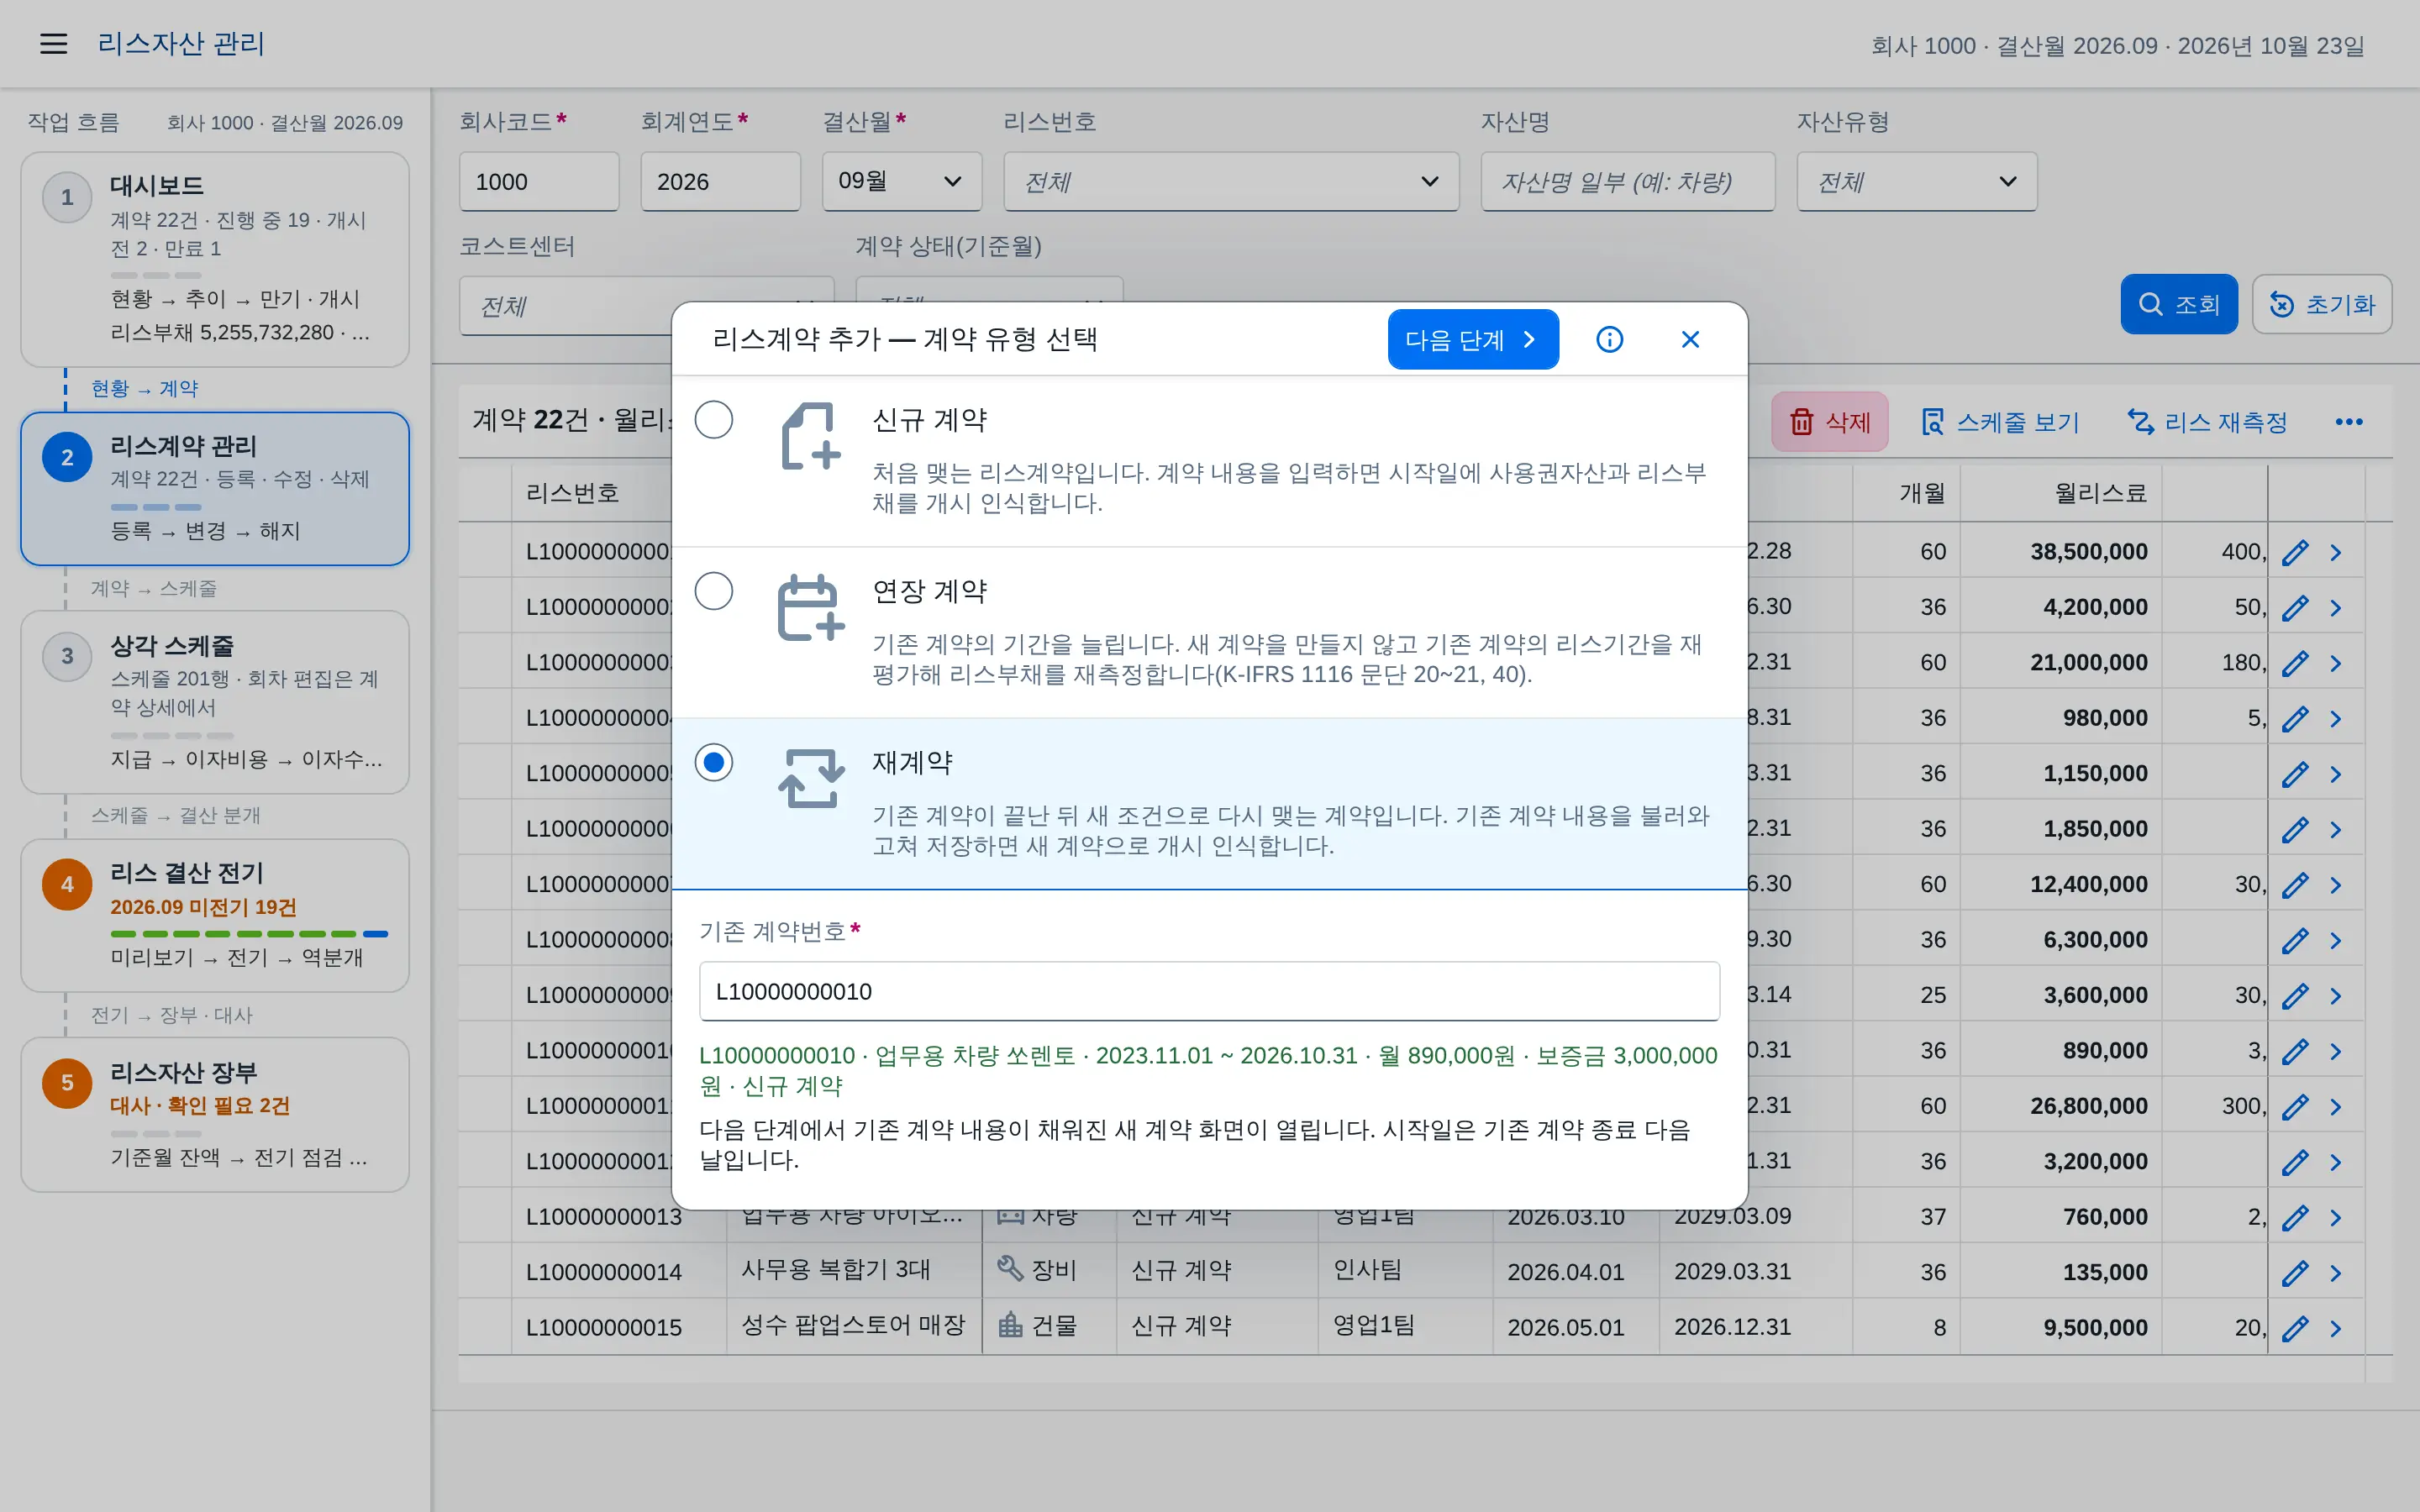Open step 5 리스자산 장부
The height and width of the screenshot is (1512, 2420).
click(215, 1114)
